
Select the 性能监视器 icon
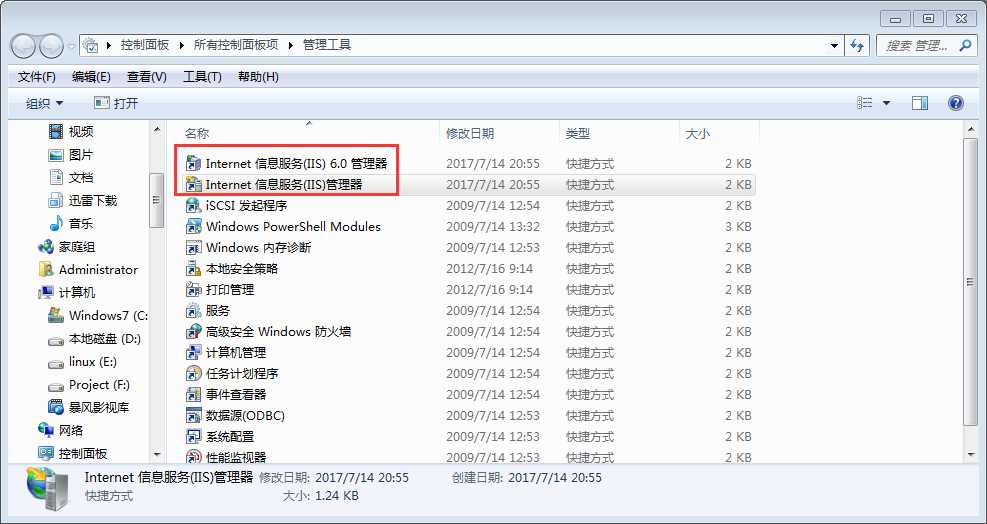(193, 457)
